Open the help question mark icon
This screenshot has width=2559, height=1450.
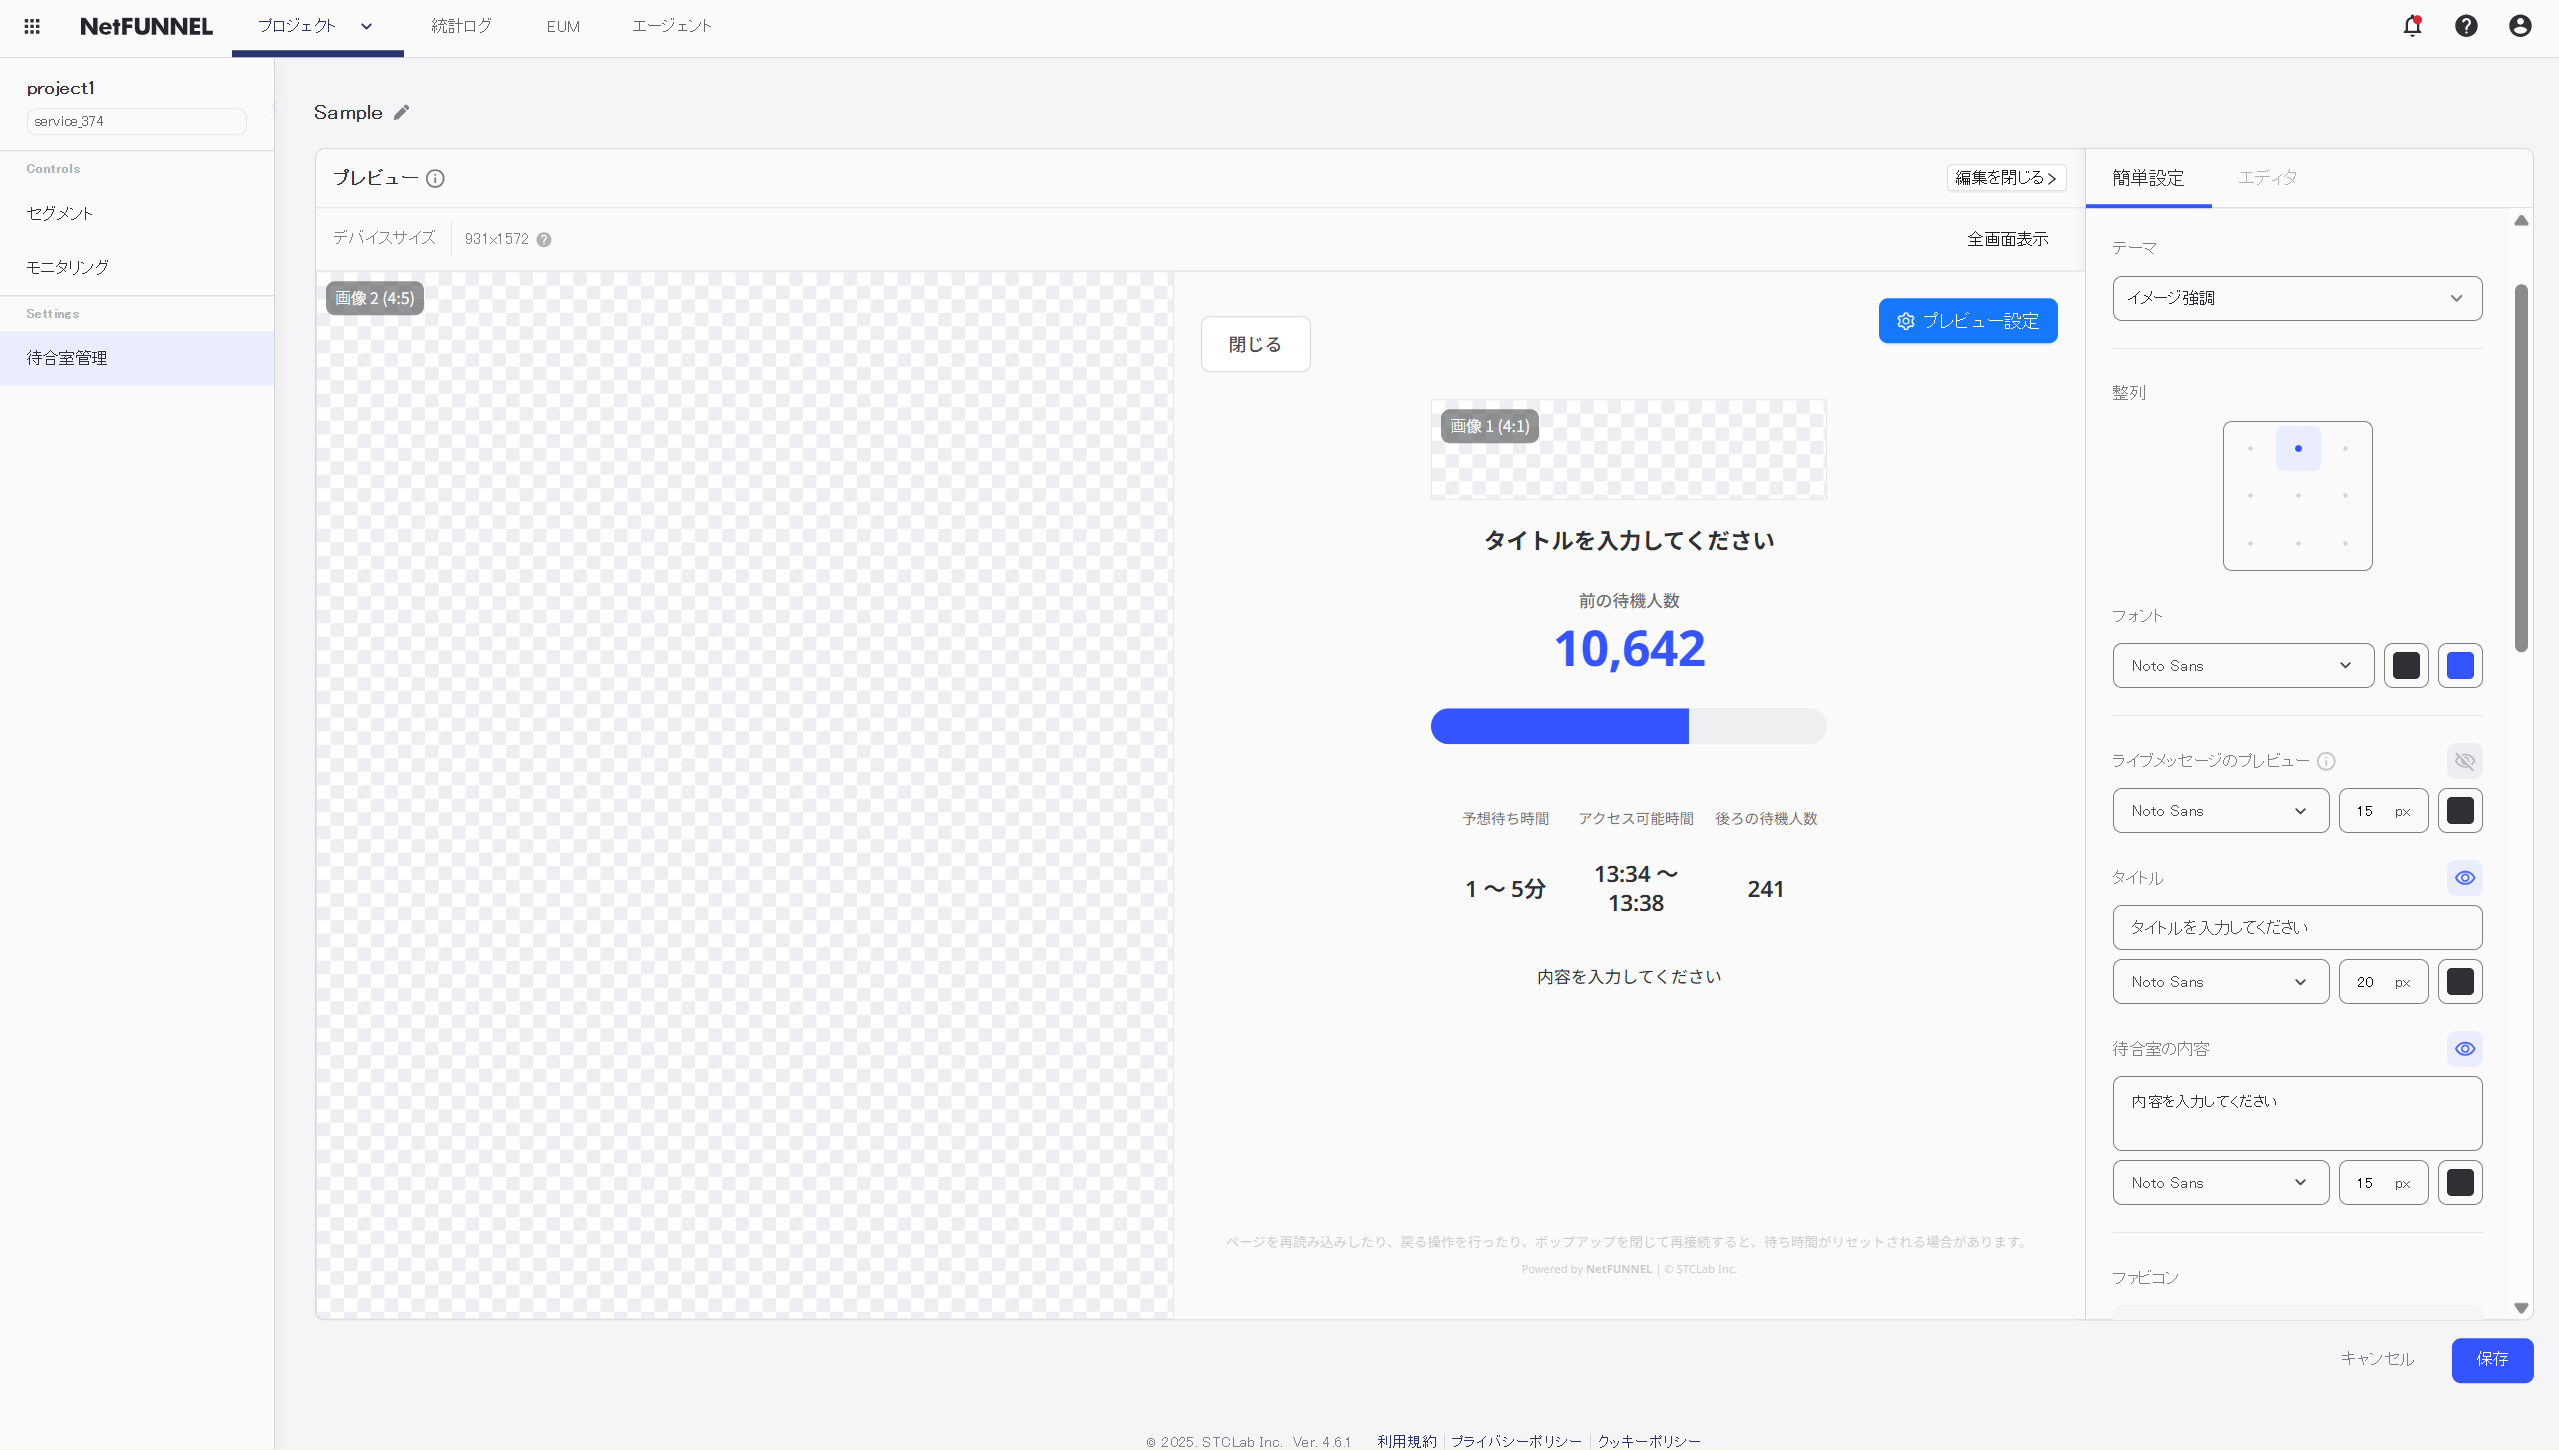tap(2466, 26)
